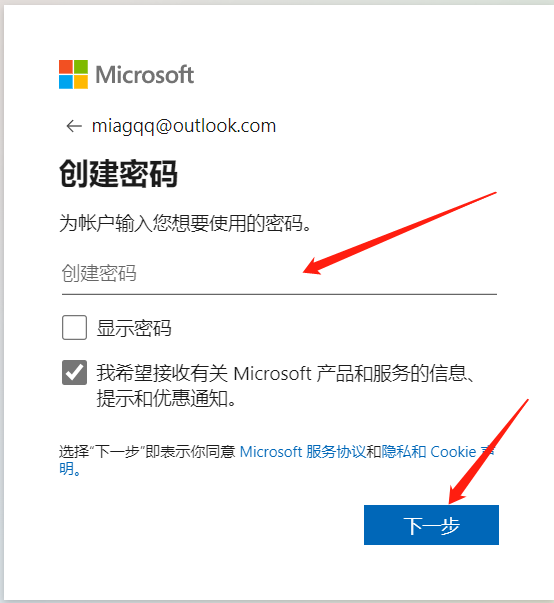Click the 选择"下一步"即表示你同意 text
The width and height of the screenshot is (554, 603).
click(x=147, y=451)
